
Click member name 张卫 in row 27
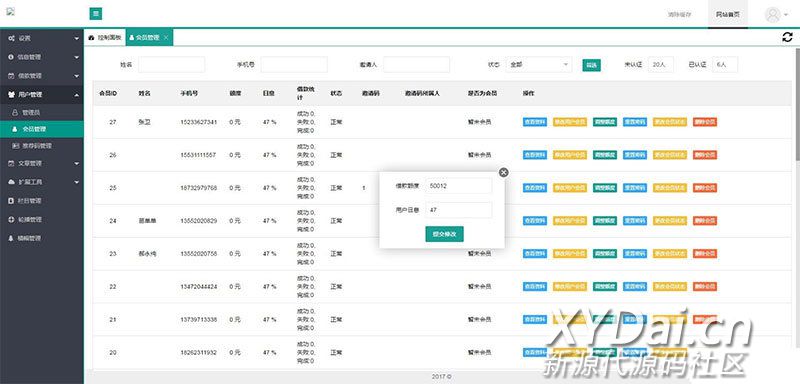[x=144, y=122]
